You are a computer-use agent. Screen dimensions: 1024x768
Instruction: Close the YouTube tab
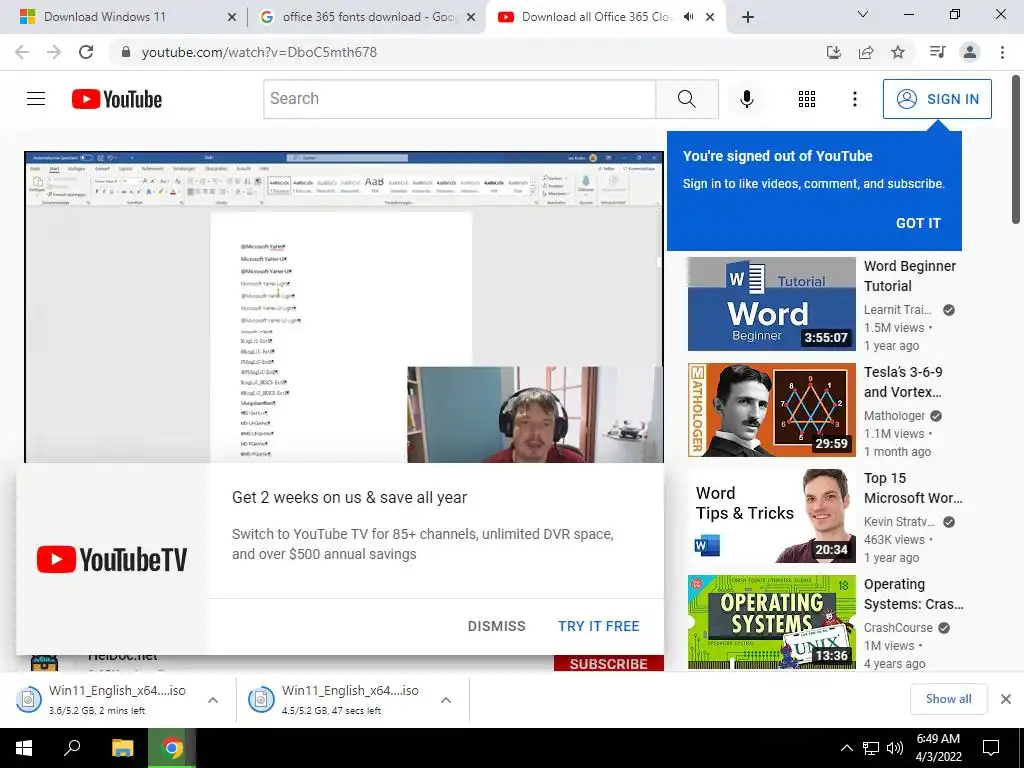coord(710,17)
